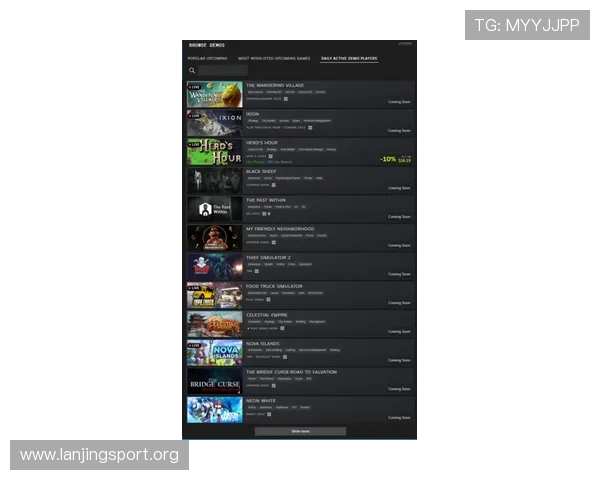Open Hero's Hour title link

pos(262,143)
